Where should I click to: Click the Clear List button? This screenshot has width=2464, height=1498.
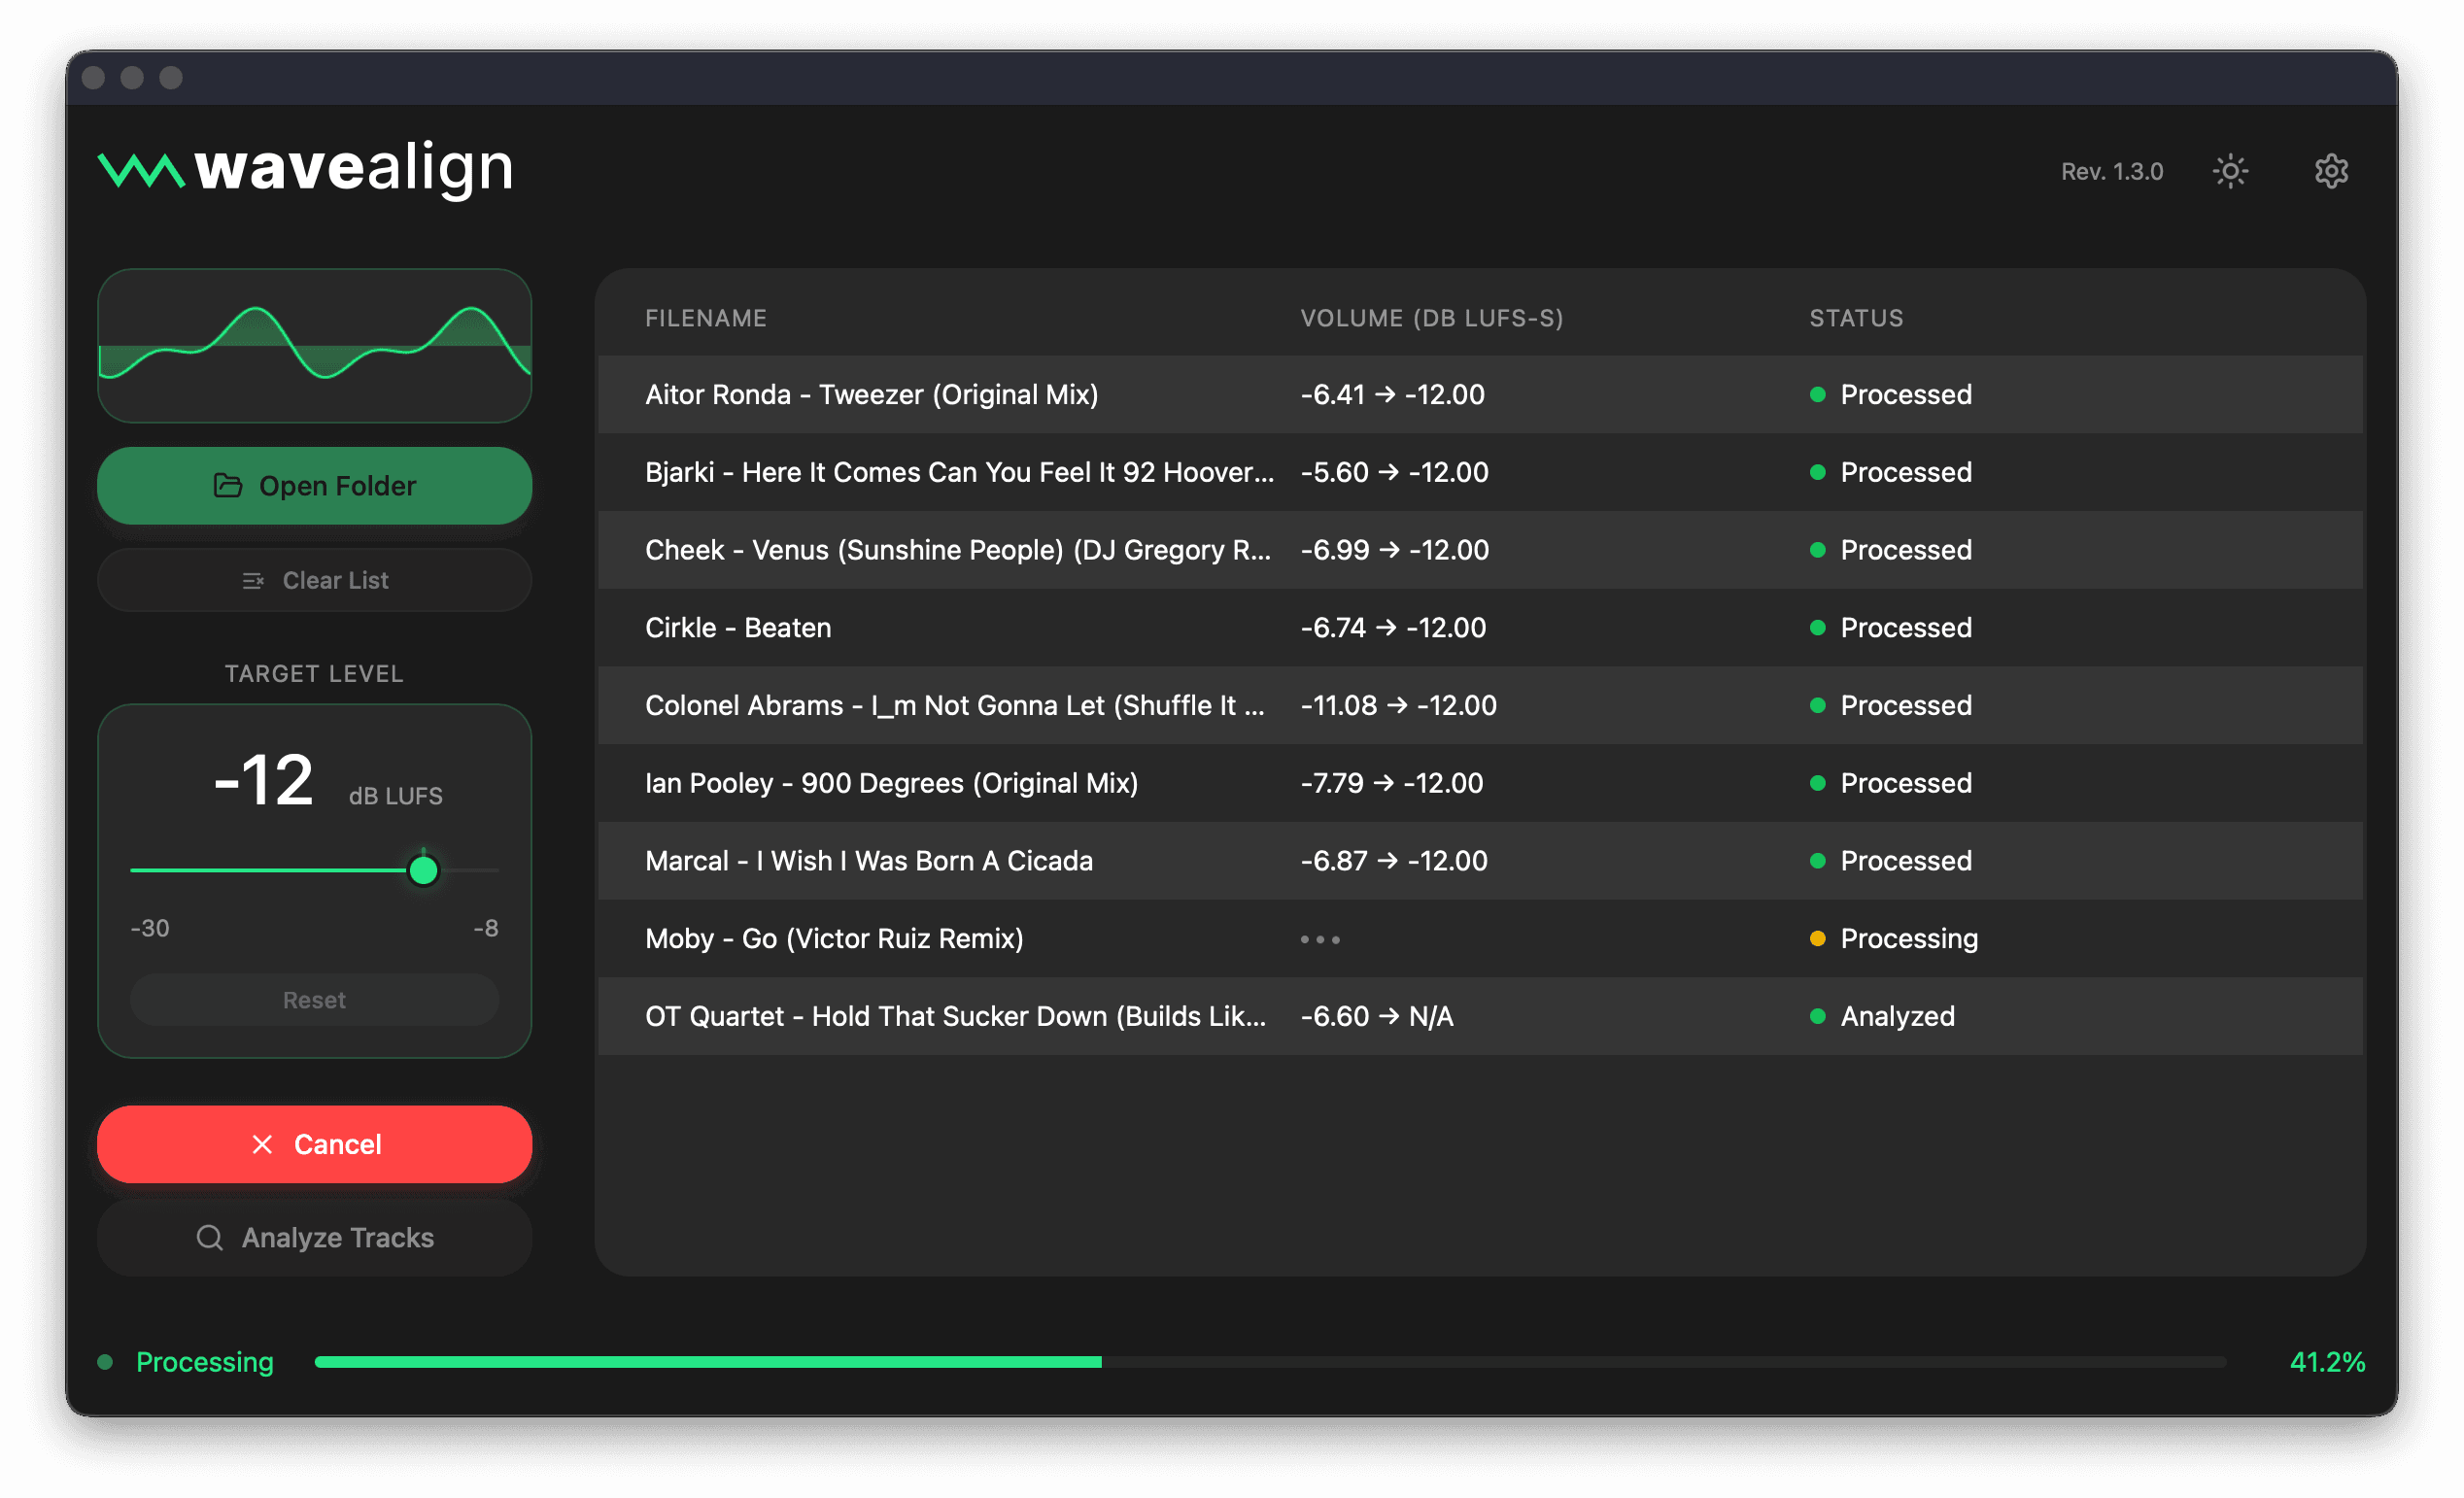314,581
